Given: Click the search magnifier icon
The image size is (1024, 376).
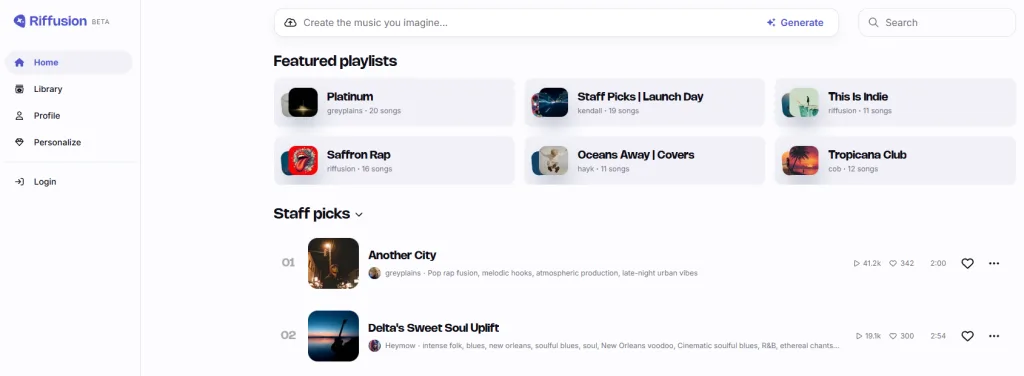Looking at the screenshot, I should [x=873, y=23].
